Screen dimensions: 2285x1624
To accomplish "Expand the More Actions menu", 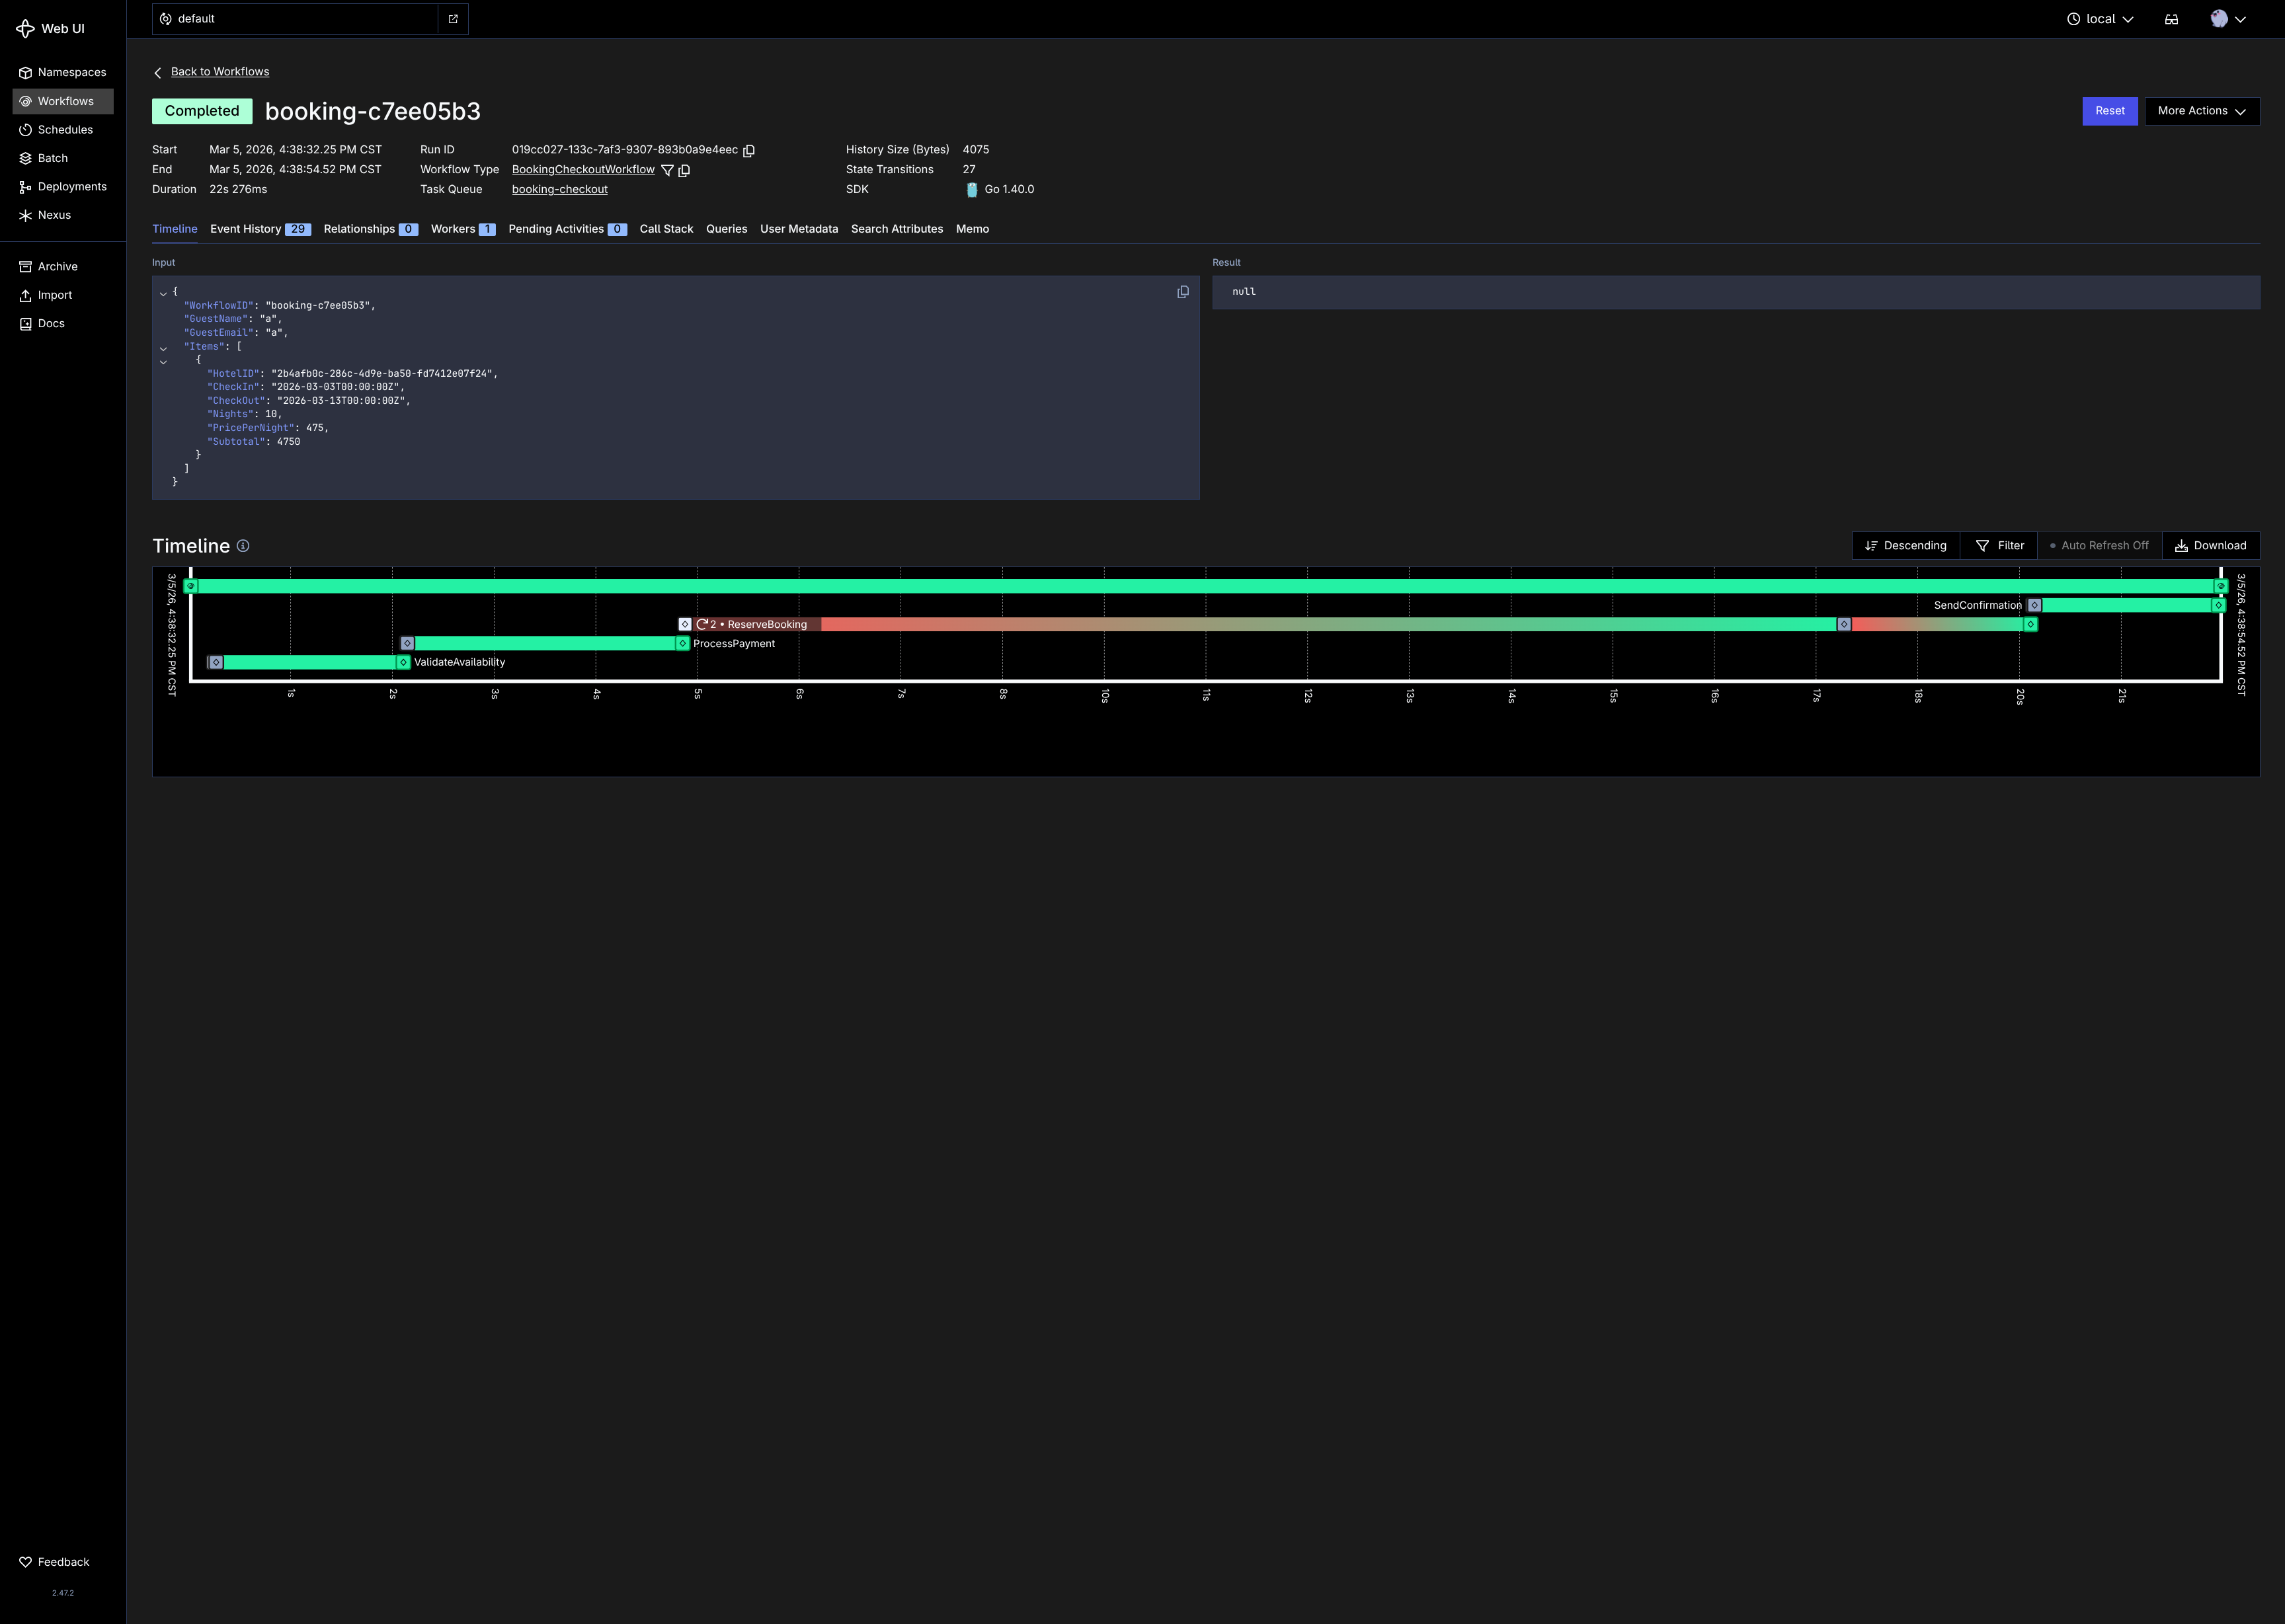I will click(x=2201, y=111).
